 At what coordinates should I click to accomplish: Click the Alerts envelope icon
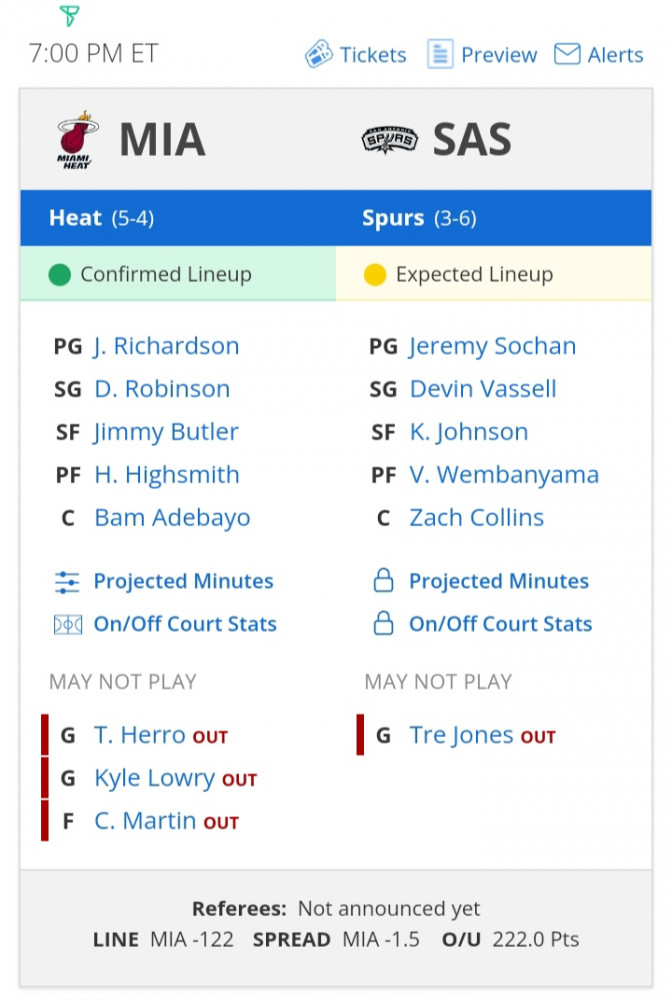pos(567,54)
